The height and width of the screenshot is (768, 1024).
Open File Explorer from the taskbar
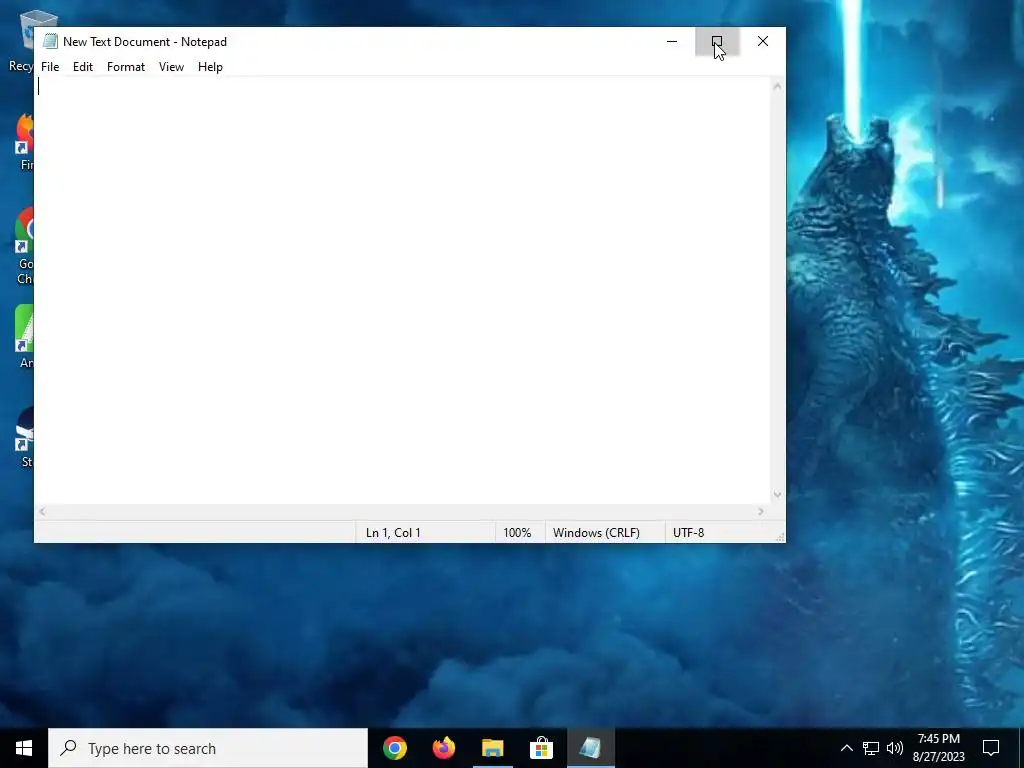(493, 748)
